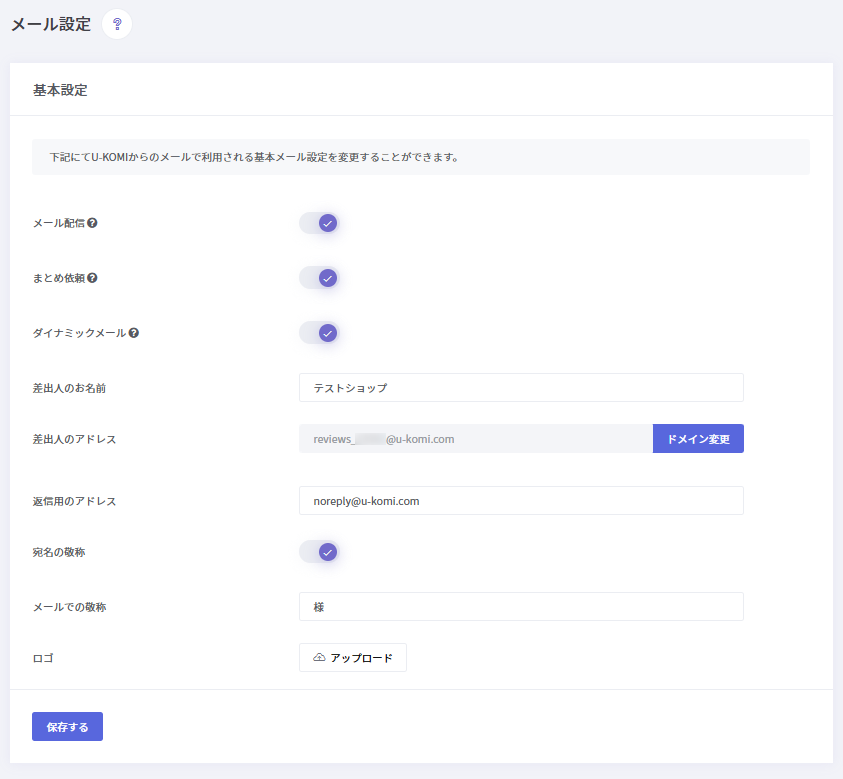The image size is (843, 779).
Task: Focus the 返信用のアドレス email field
Action: (x=520, y=501)
